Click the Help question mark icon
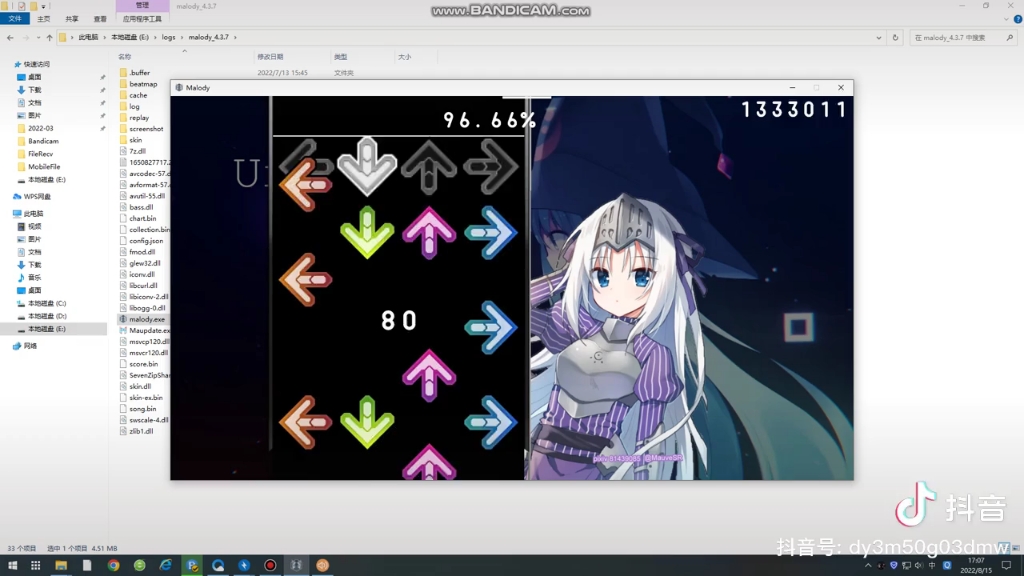1024x576 pixels. coord(1017,19)
